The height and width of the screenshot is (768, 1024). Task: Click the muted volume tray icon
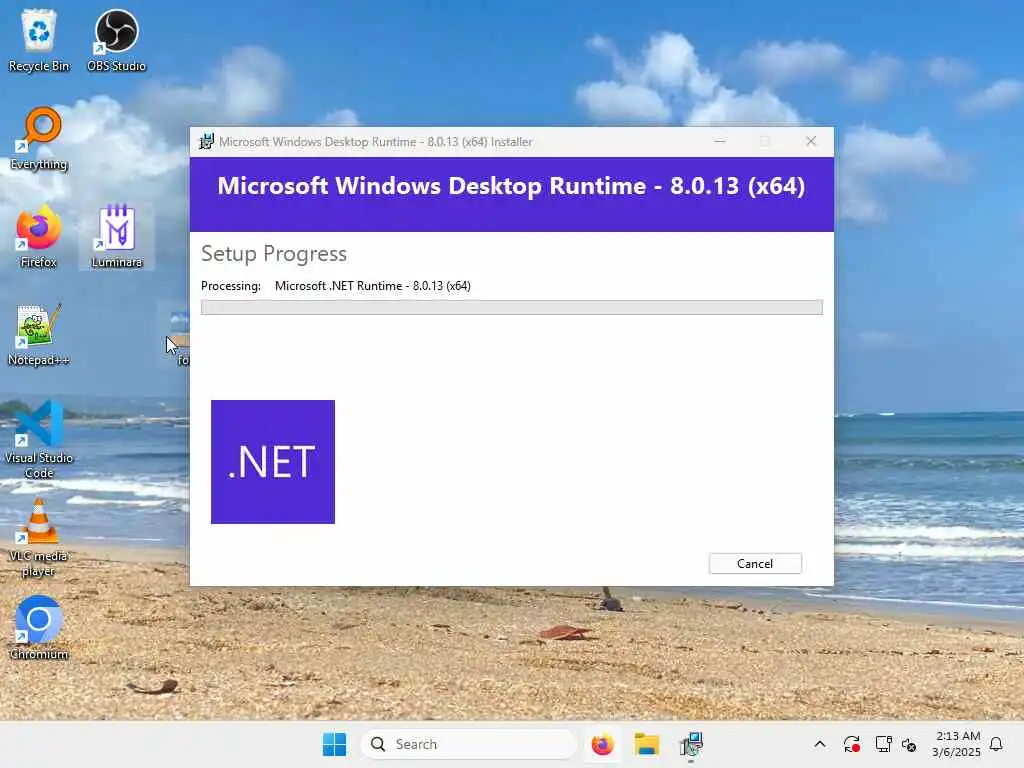pos(909,744)
